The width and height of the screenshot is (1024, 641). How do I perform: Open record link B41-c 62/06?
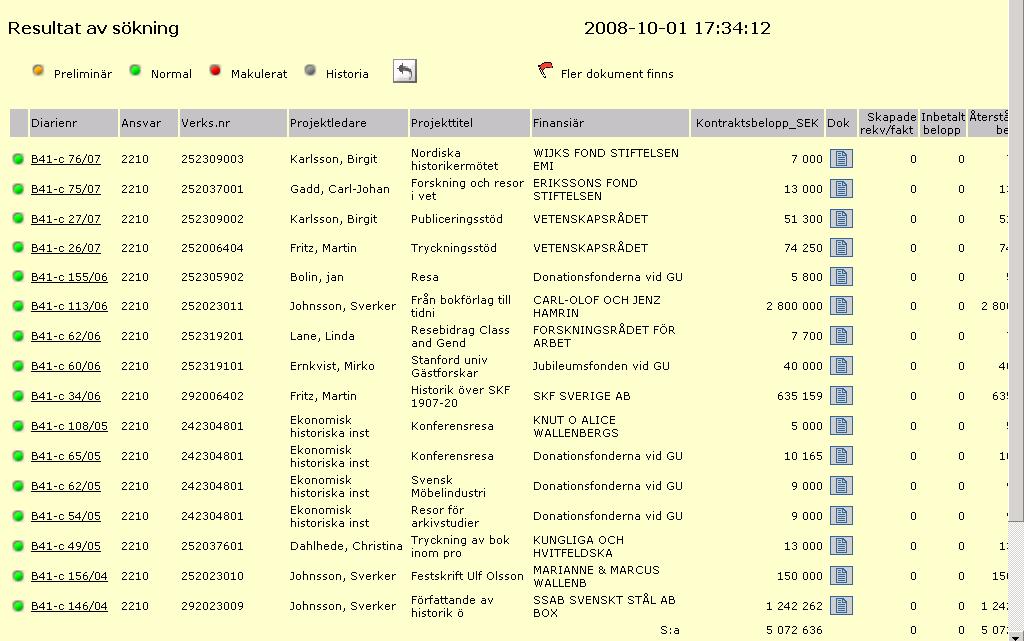66,336
